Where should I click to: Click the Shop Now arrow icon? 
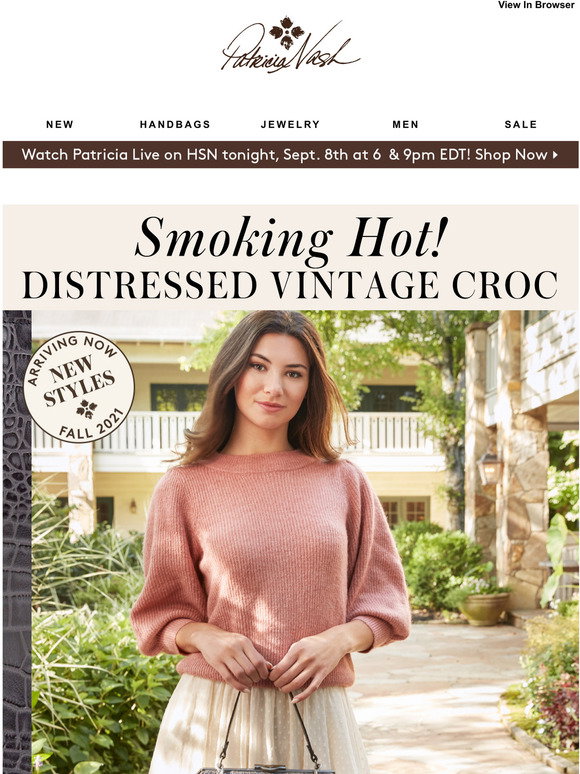point(555,155)
